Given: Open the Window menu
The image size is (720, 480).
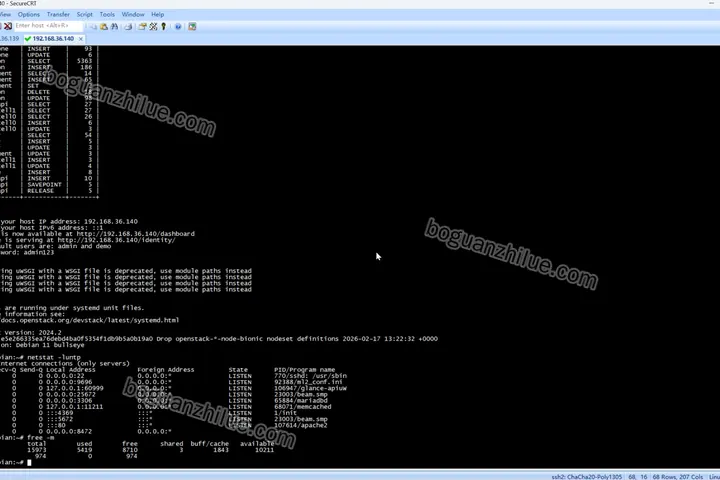Looking at the screenshot, I should pyautogui.click(x=133, y=15).
